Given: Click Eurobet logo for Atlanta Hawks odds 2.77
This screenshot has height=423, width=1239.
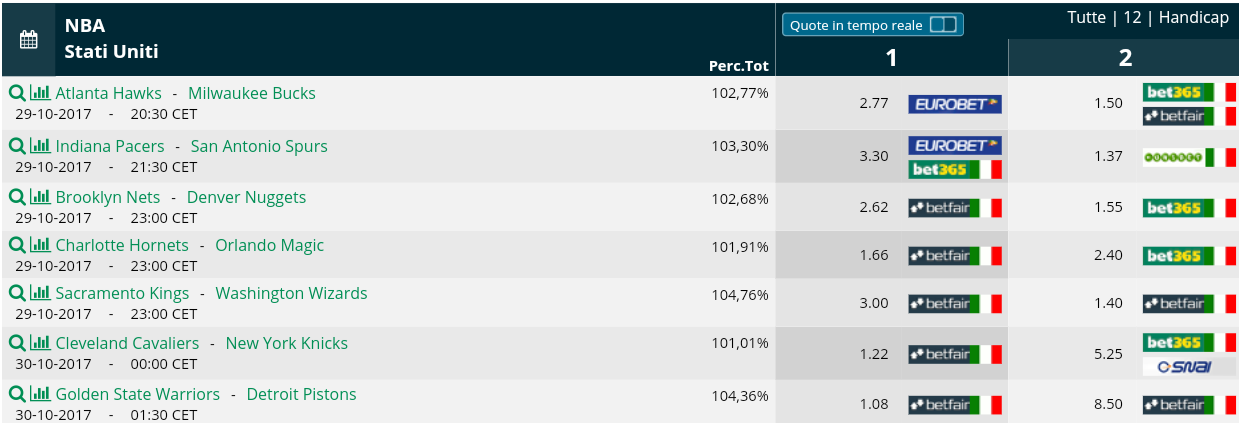Looking at the screenshot, I should [x=955, y=103].
